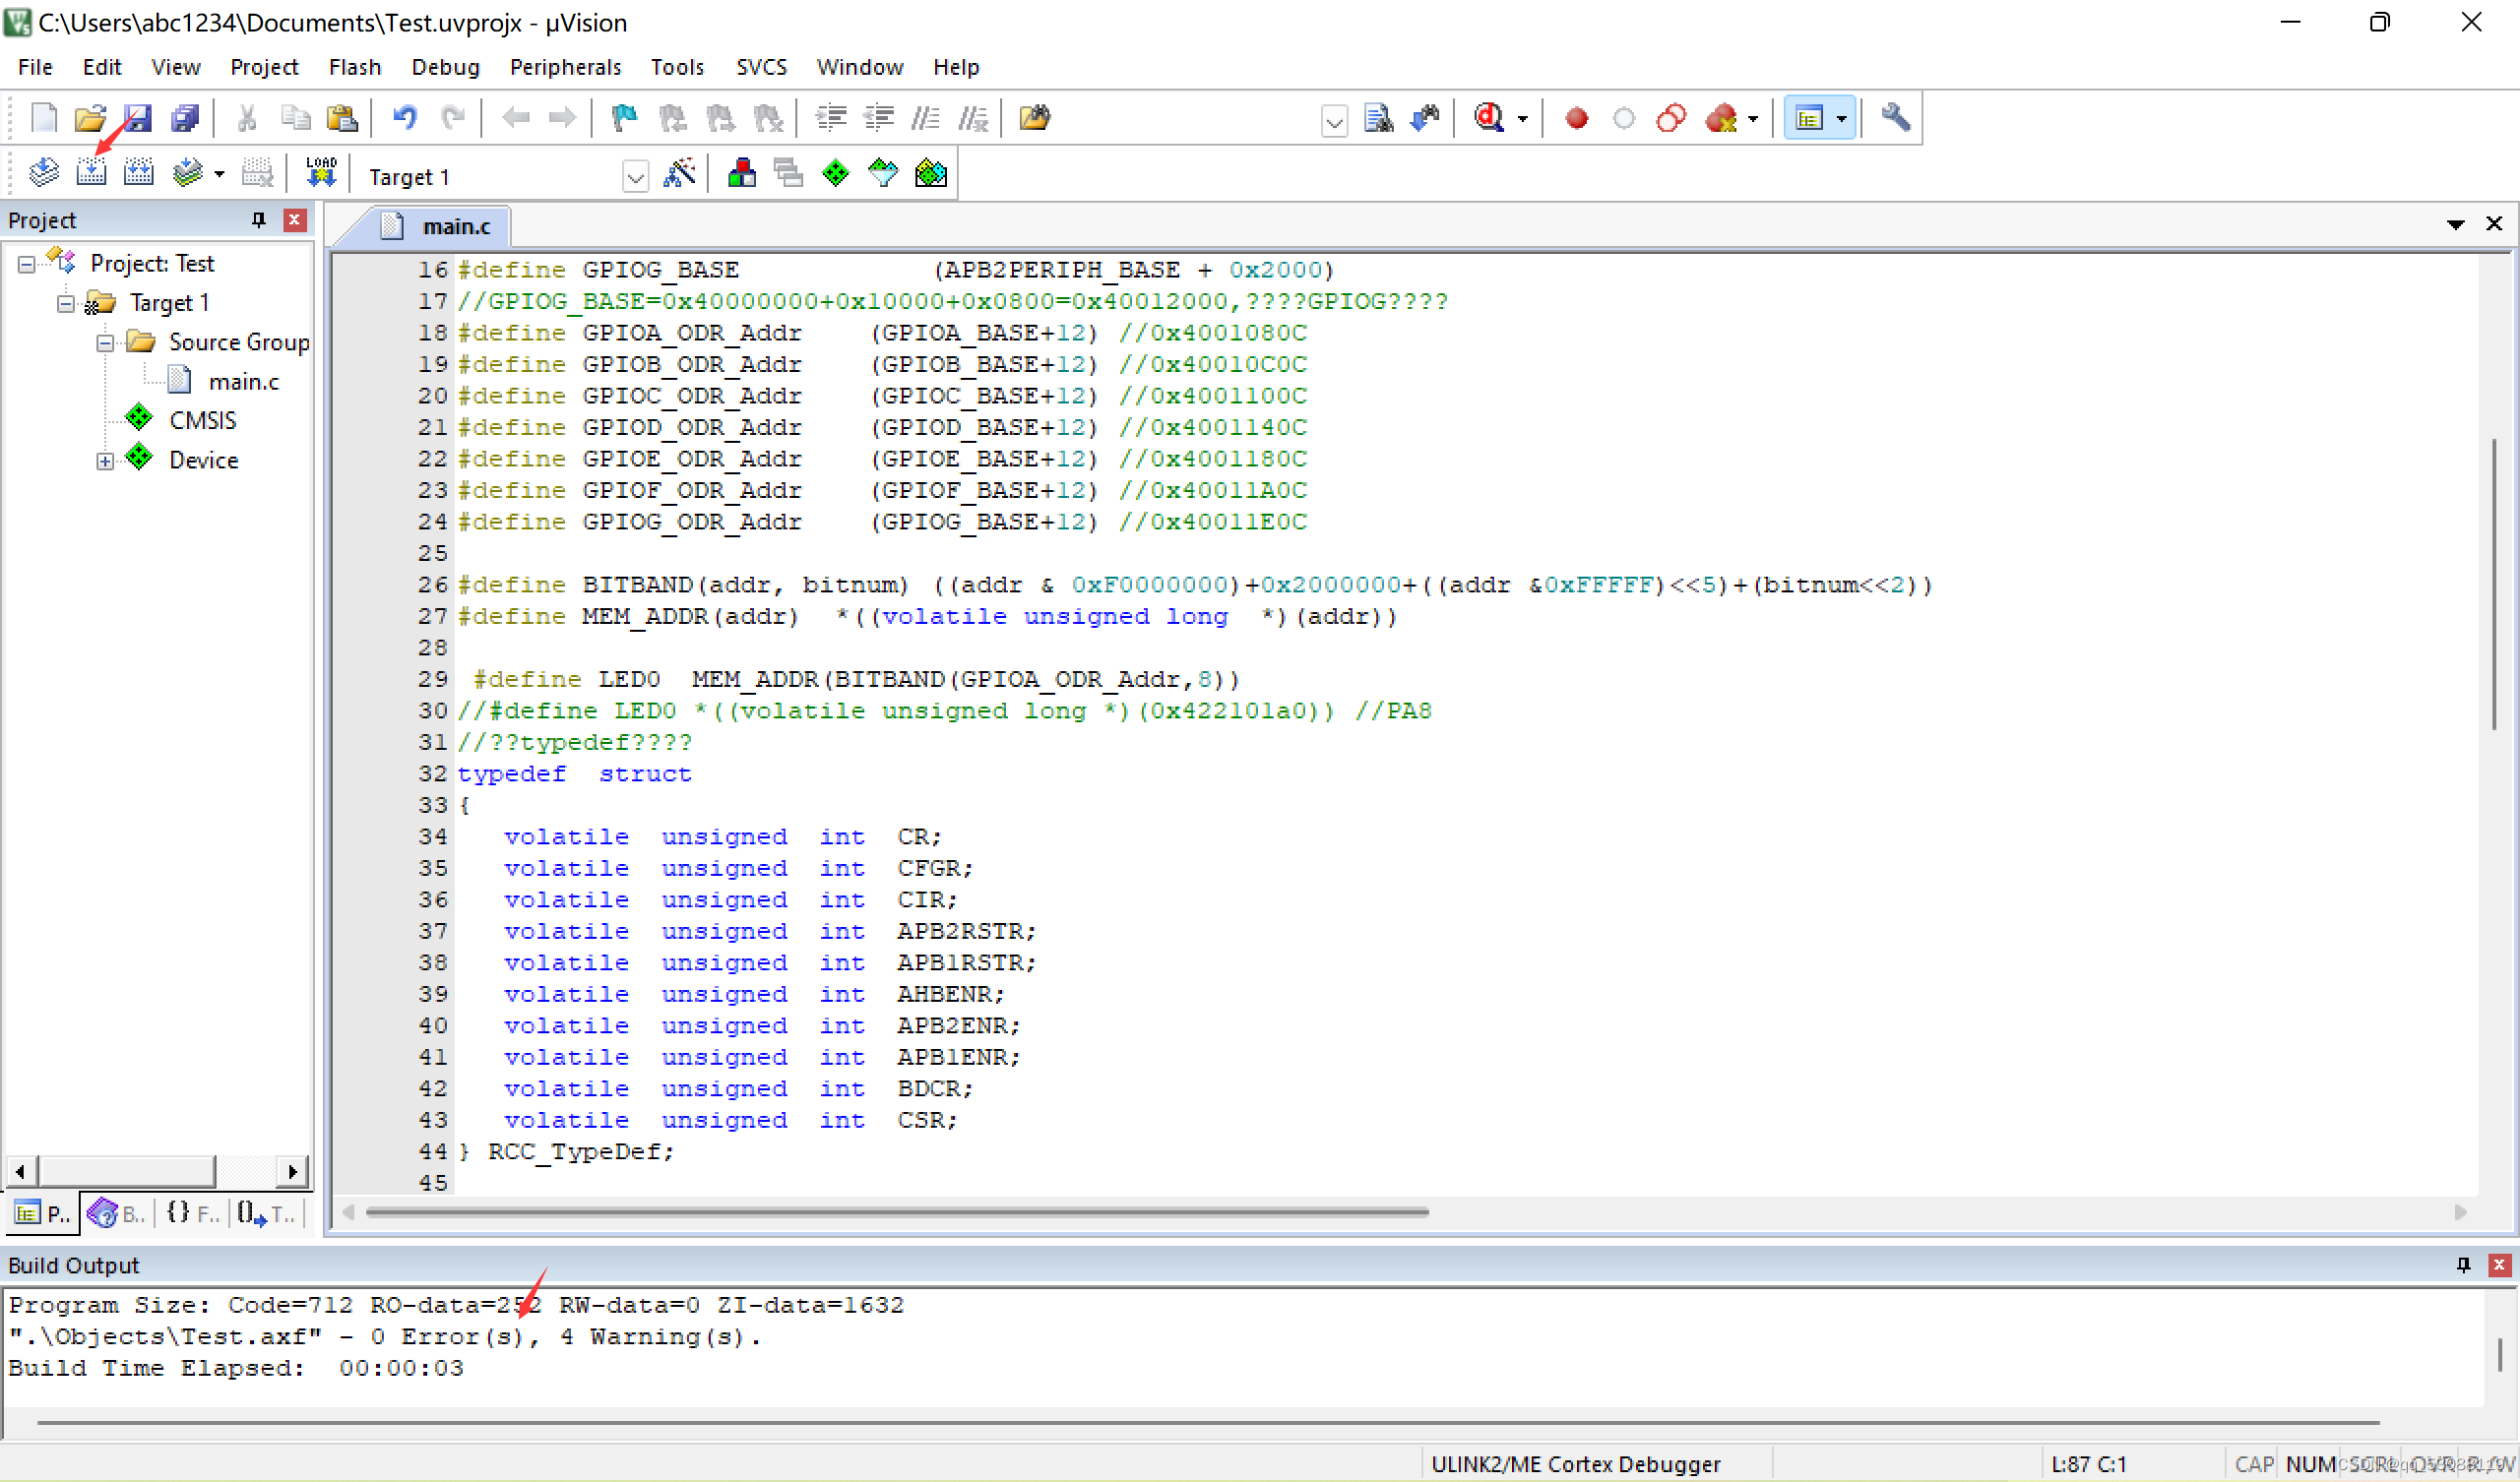
Task: Switch to Books tab in Project panel
Action: tap(117, 1214)
